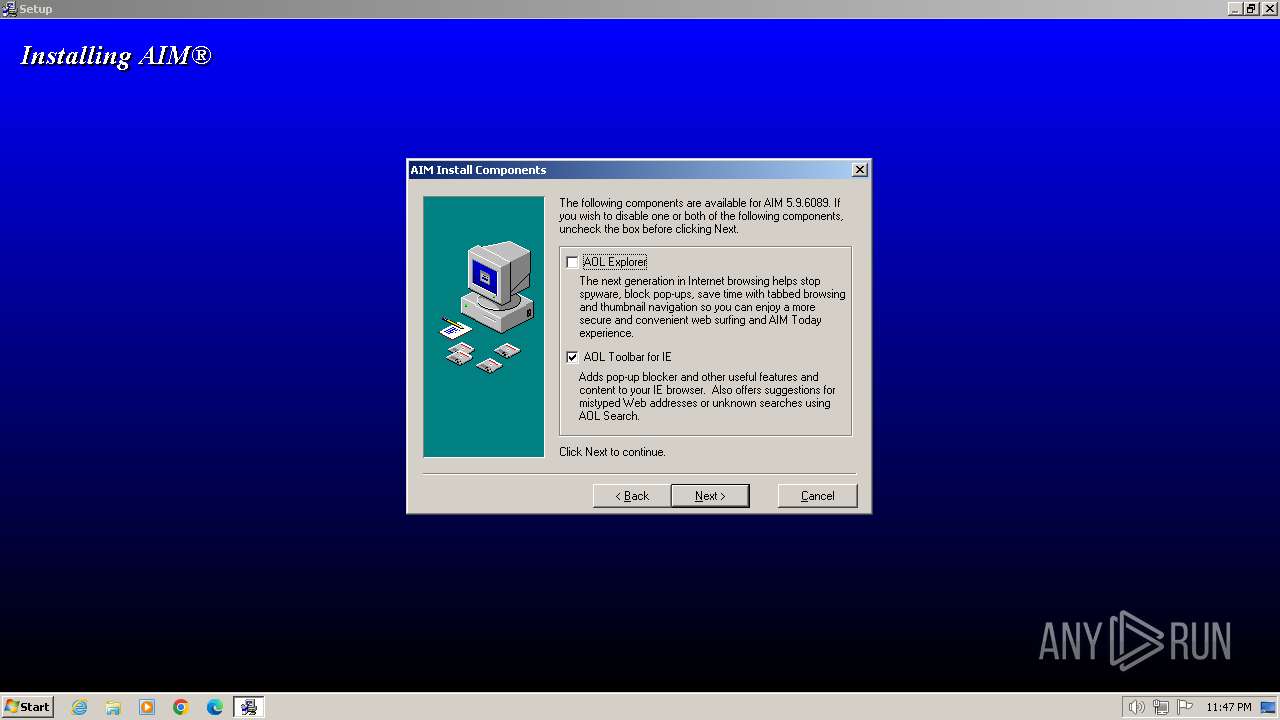
Task: Click the system clock showing 11:47 PM
Action: pos(1228,707)
